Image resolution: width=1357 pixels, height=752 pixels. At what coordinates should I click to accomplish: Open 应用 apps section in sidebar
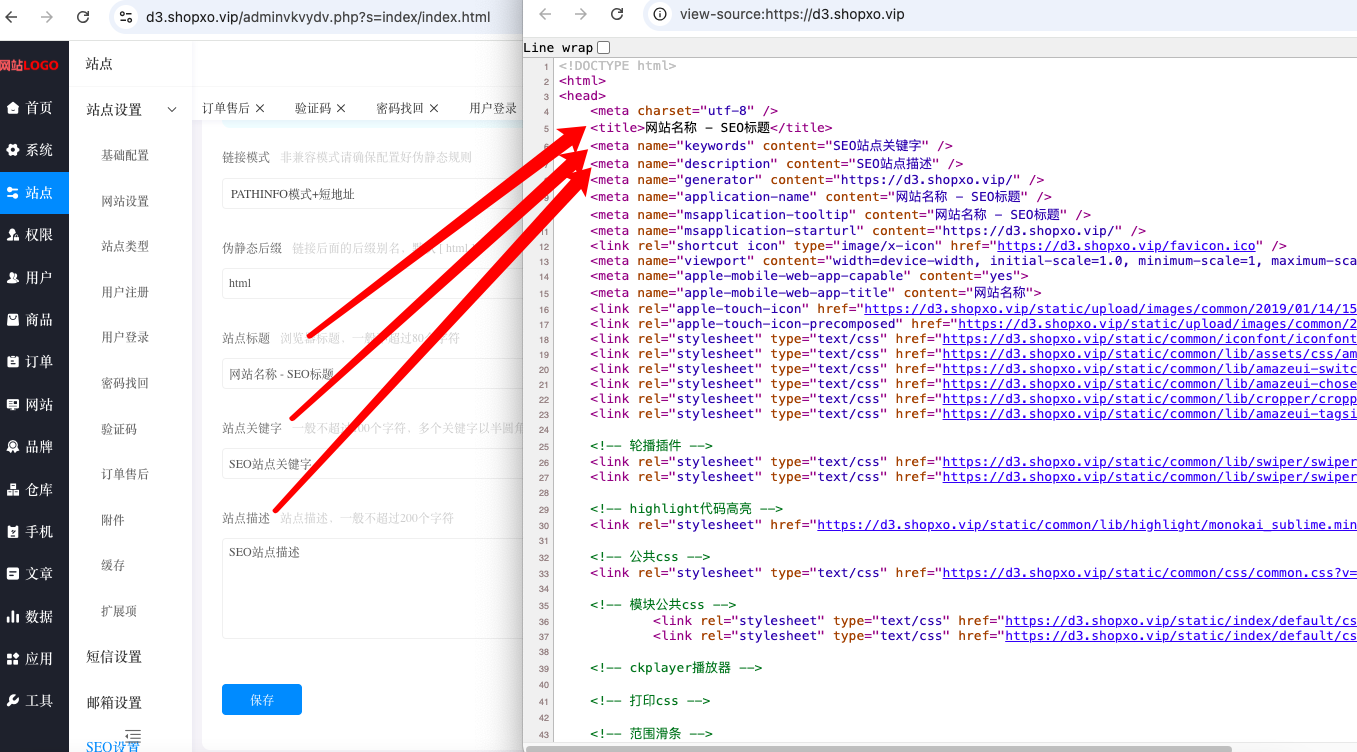[x=34, y=659]
